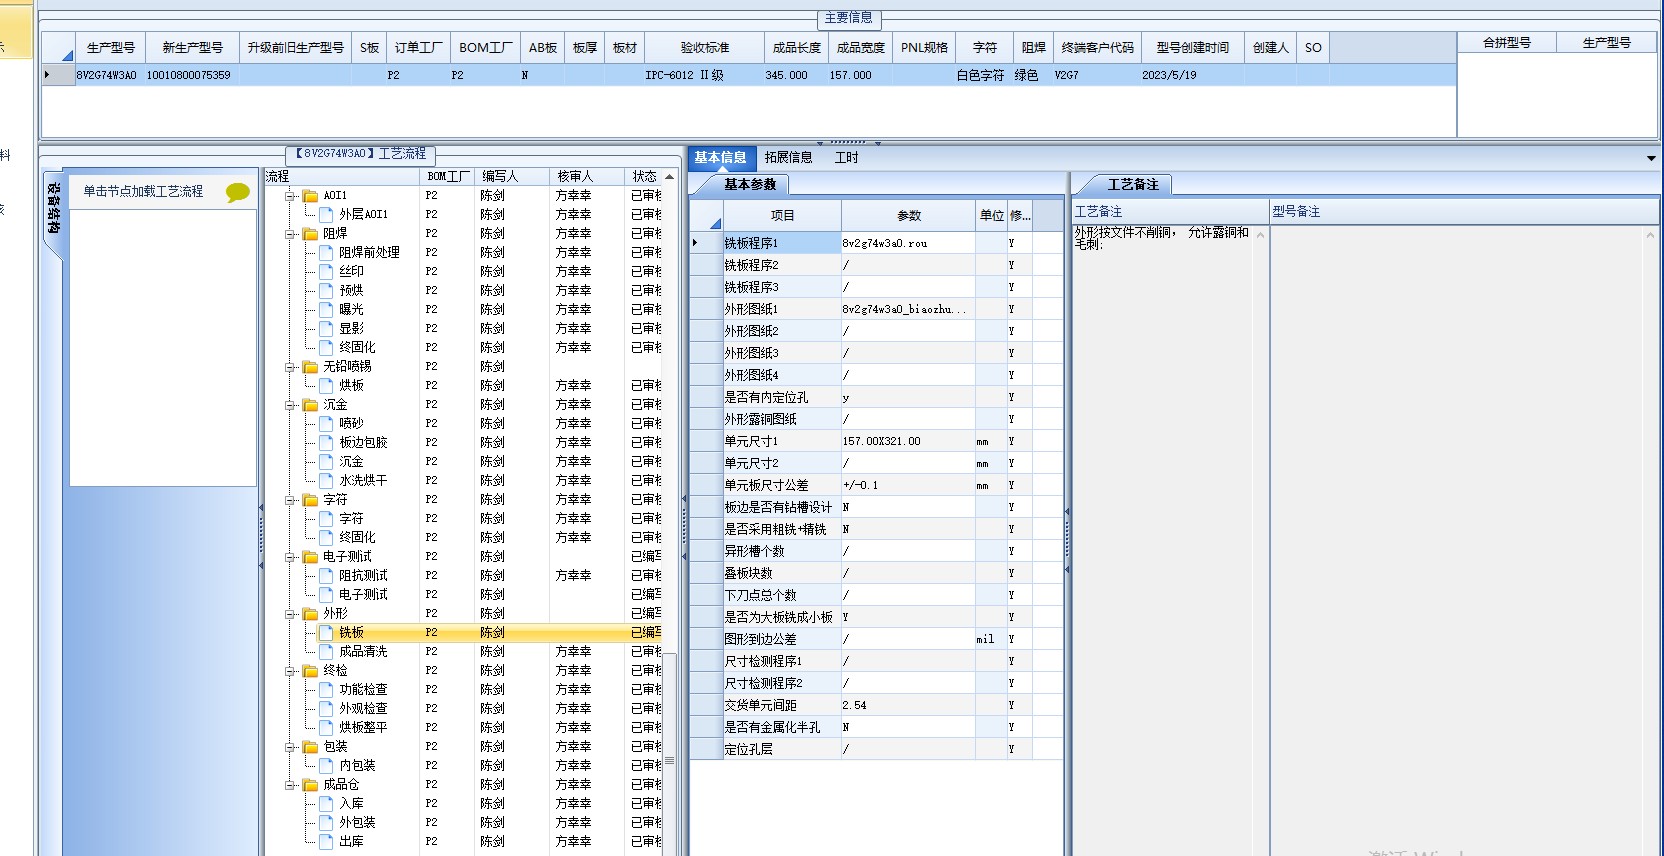
Task: Open the tab strip dropdown arrow
Action: pyautogui.click(x=1650, y=158)
